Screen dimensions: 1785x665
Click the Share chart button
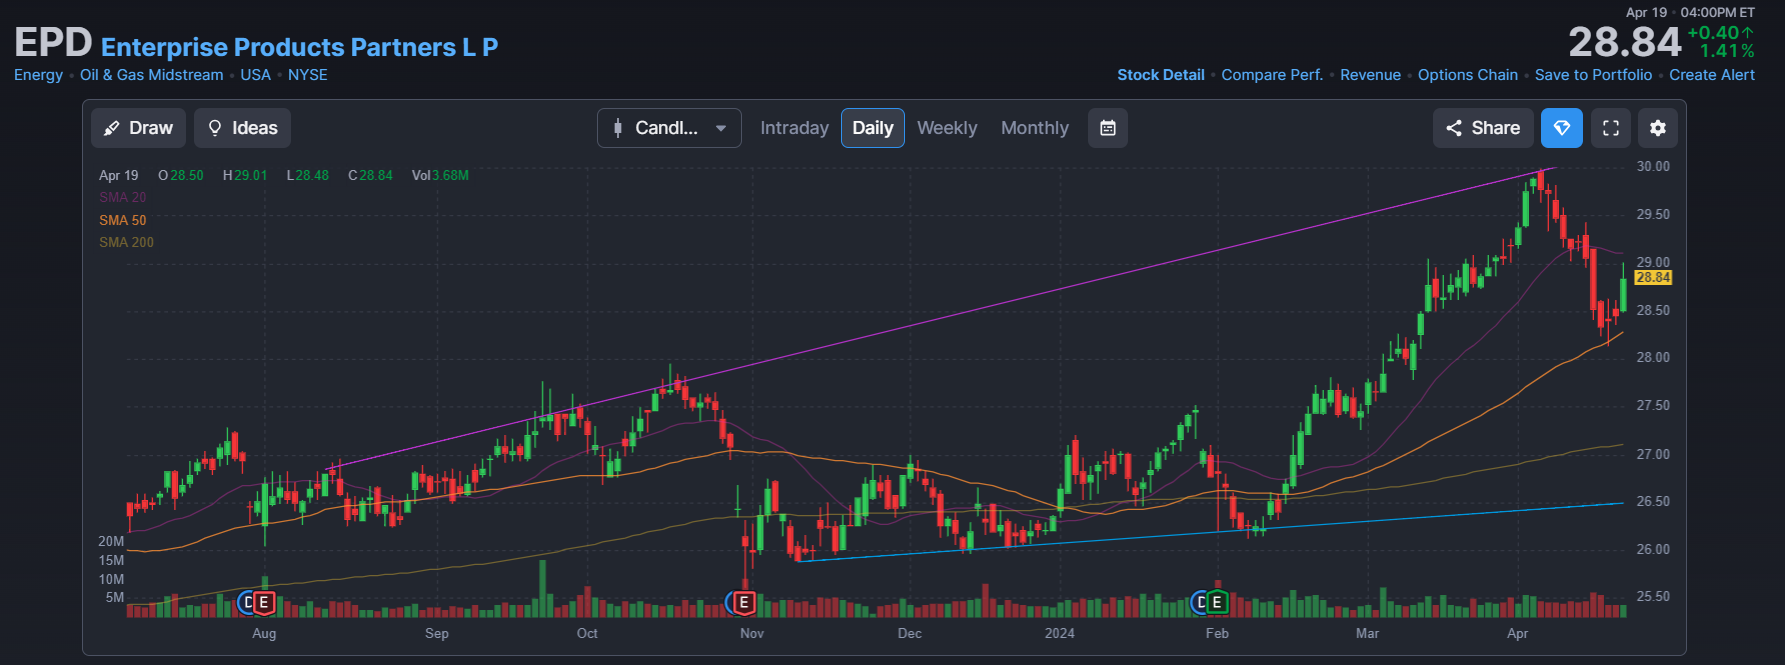[1483, 128]
